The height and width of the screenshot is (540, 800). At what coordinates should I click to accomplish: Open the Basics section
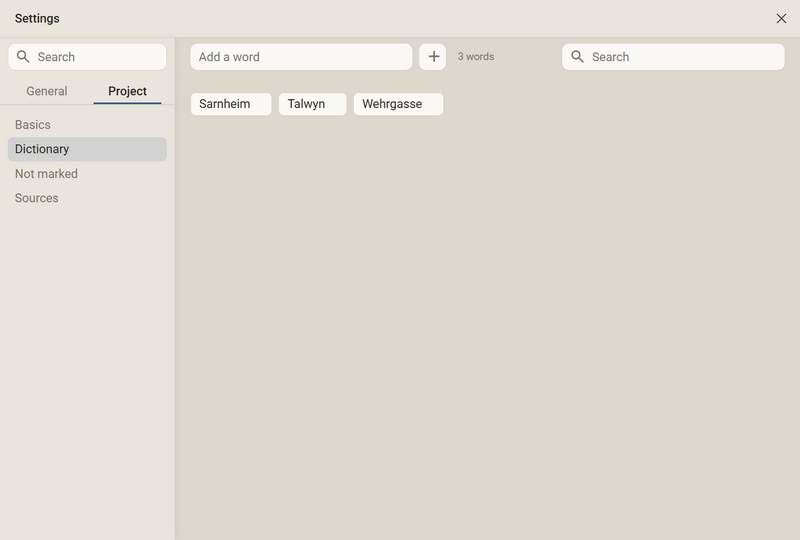[87, 125]
